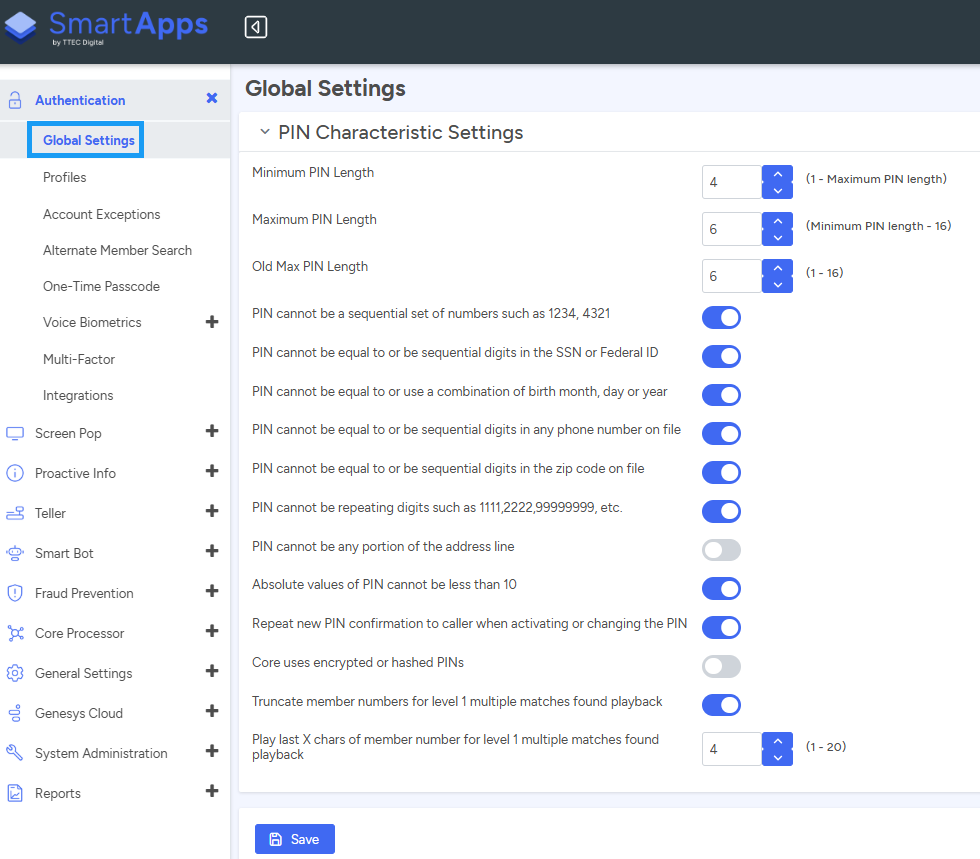Collapse PIN Characteristic Settings section chevron
The width and height of the screenshot is (980, 859).
(x=265, y=131)
